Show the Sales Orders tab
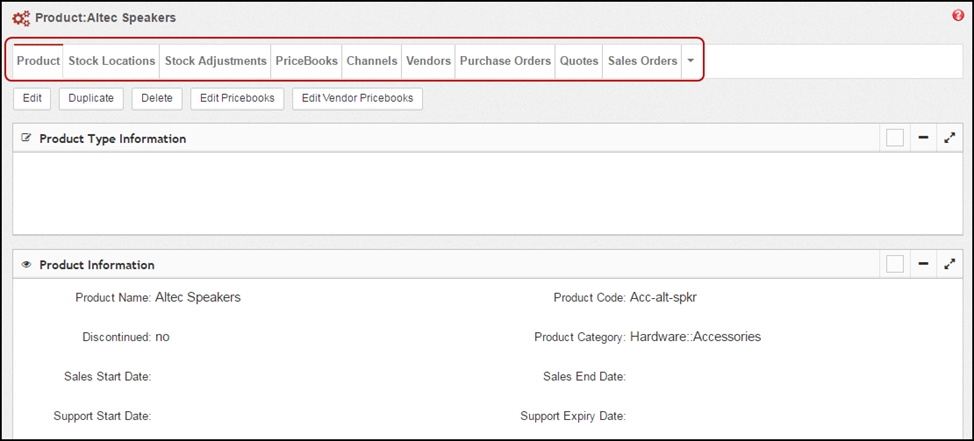This screenshot has height=441, width=974. pos(642,61)
